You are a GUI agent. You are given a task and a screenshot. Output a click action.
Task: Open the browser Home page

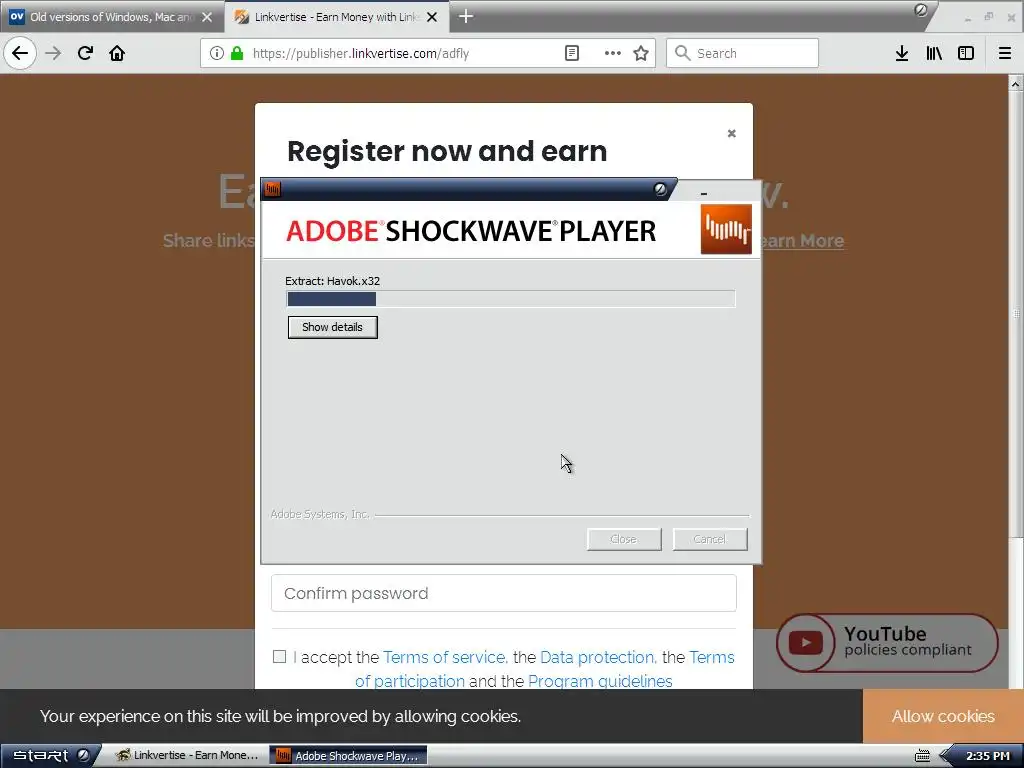[x=117, y=53]
